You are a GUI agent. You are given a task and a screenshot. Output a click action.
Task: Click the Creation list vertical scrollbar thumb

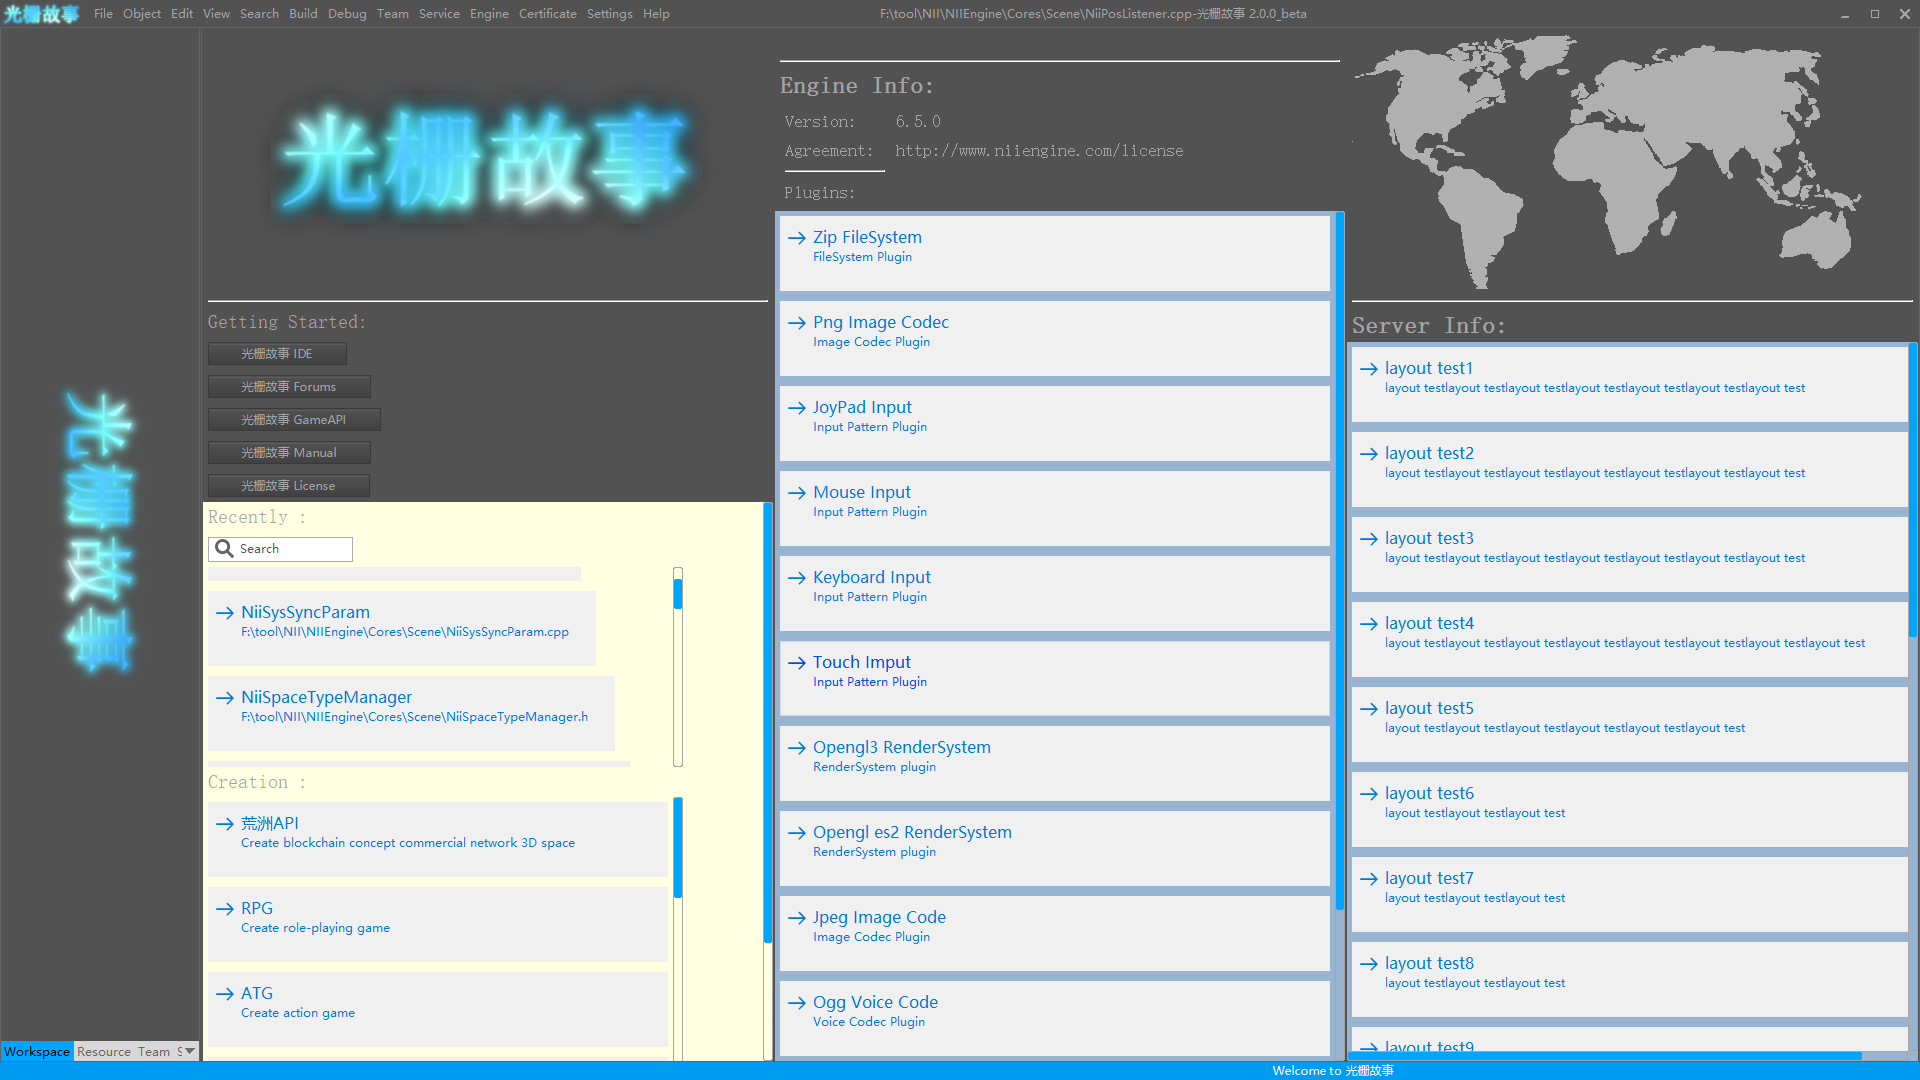(x=678, y=848)
